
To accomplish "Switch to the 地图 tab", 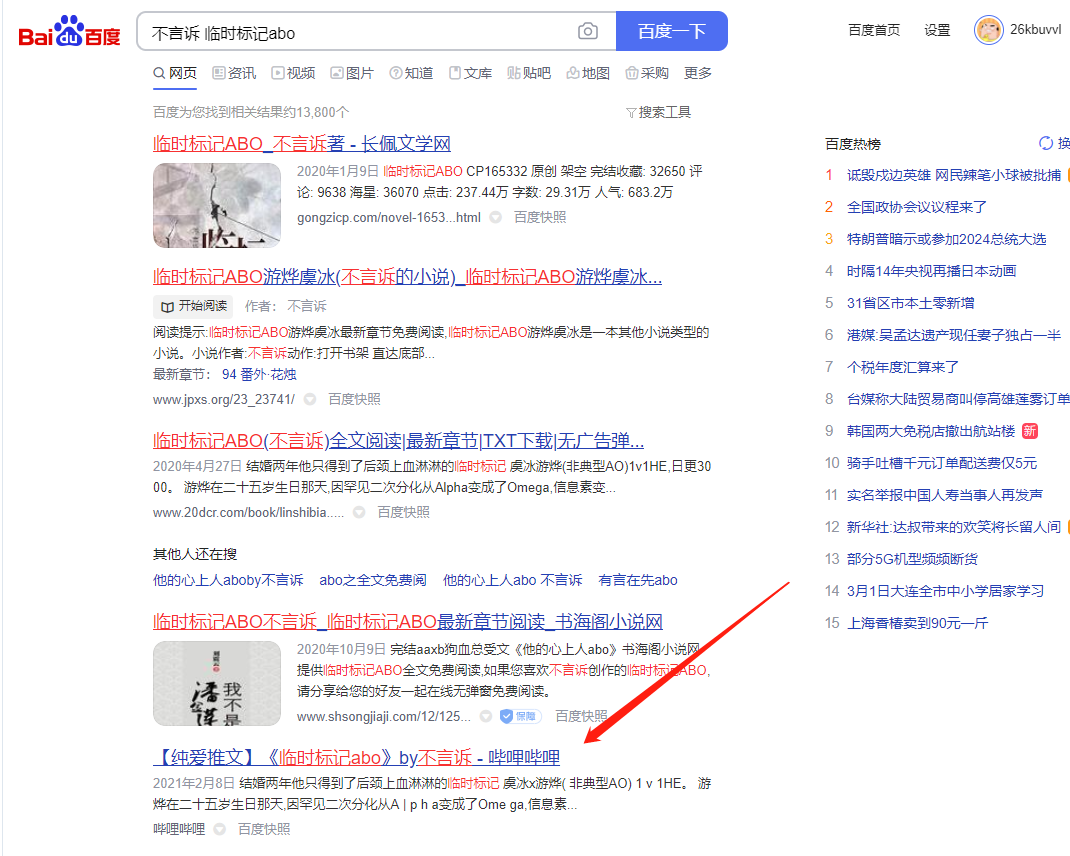I will point(588,73).
